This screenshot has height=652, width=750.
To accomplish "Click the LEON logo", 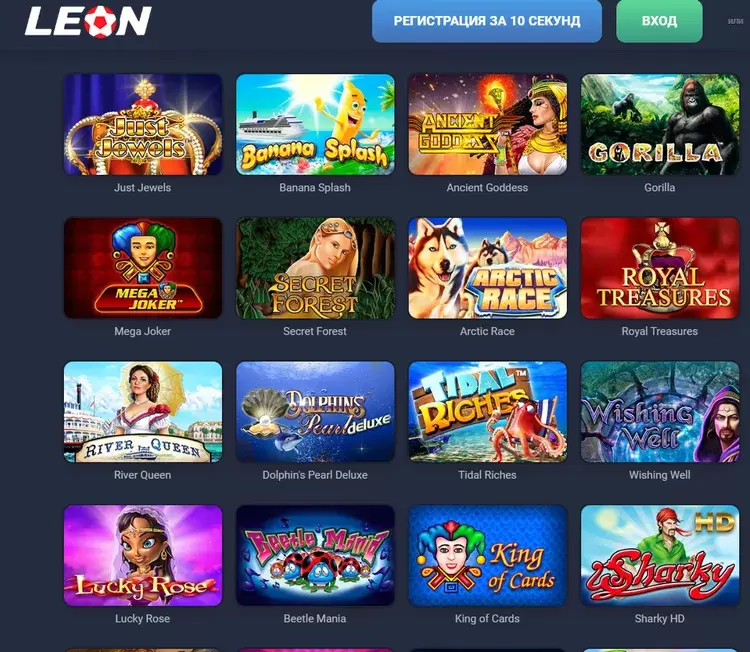I will tap(88, 21).
